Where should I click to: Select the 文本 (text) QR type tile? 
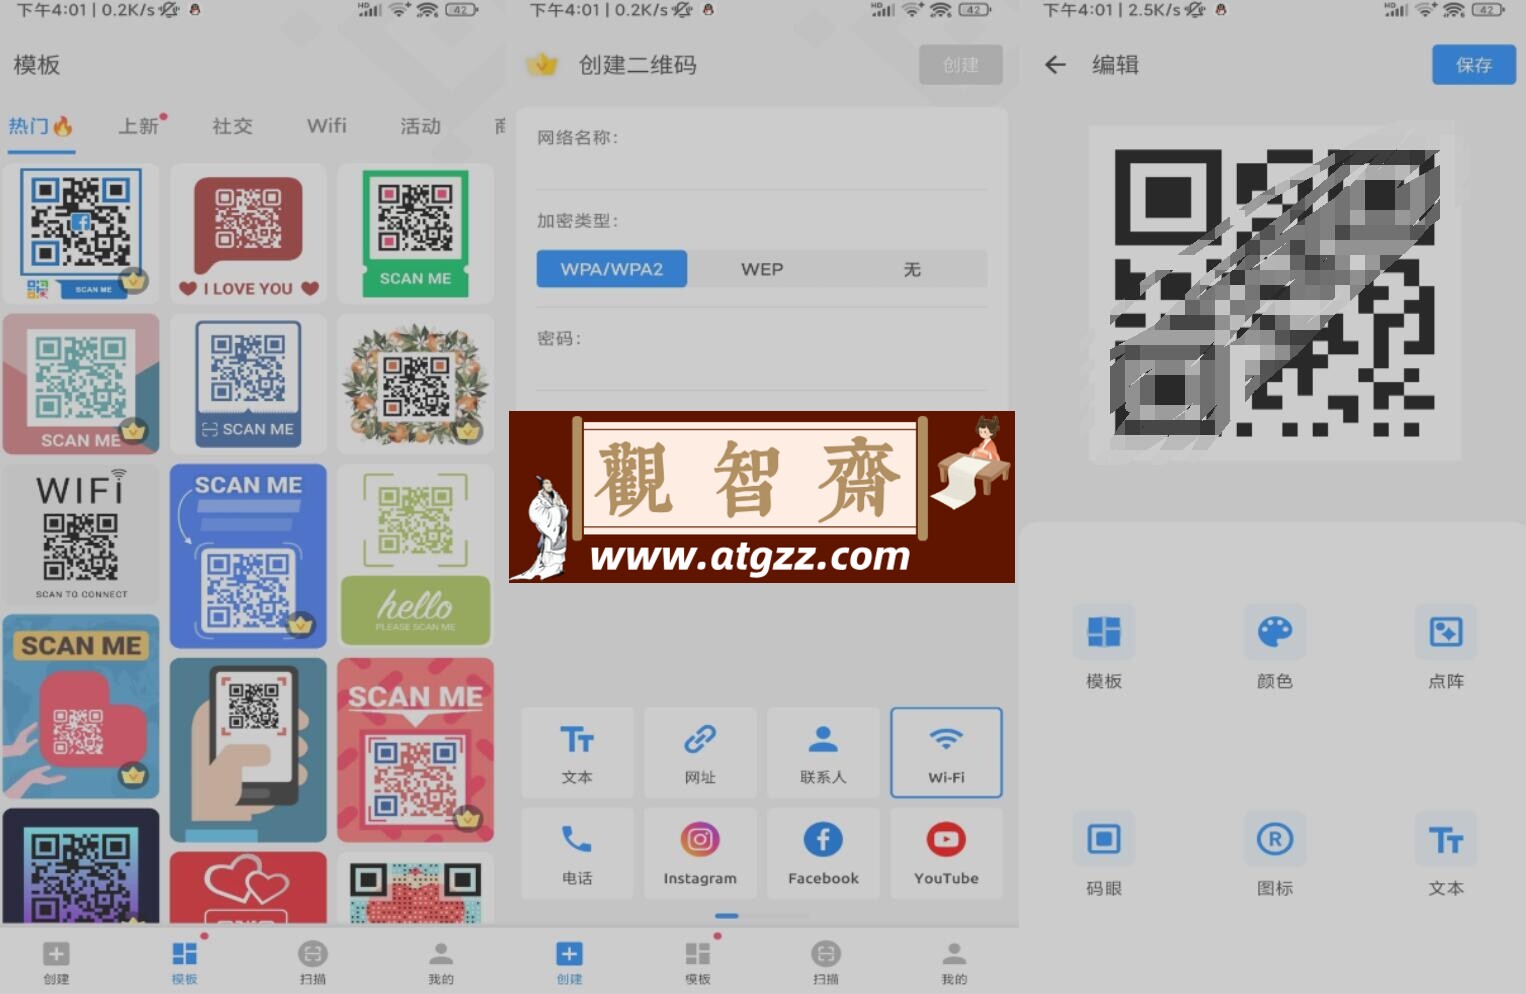click(x=577, y=752)
